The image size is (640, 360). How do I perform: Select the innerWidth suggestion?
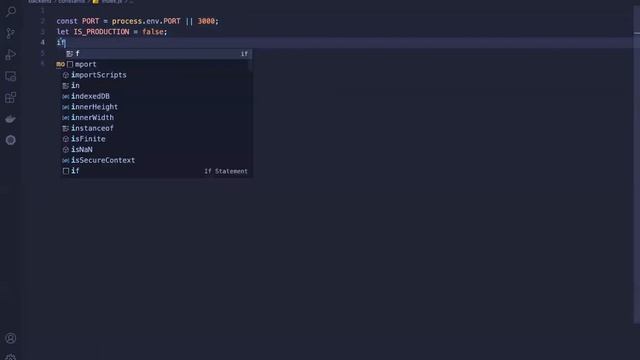pyautogui.click(x=156, y=118)
